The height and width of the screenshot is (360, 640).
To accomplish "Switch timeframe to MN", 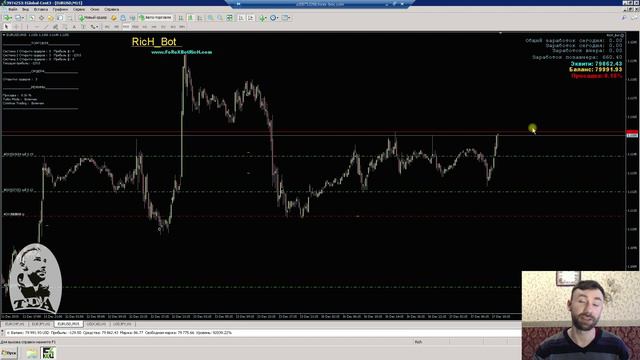I will (x=182, y=27).
